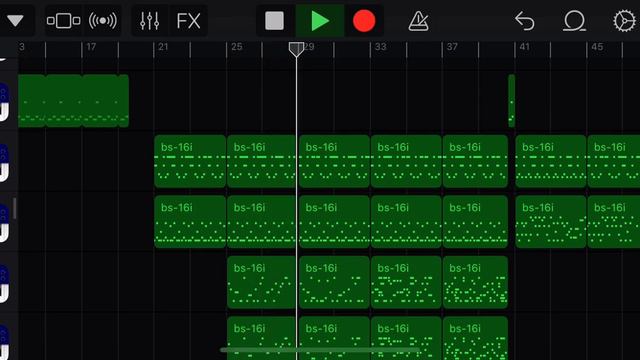Select fourth track bs-16i region at bar 33
The width and height of the screenshot is (640, 360).
click(x=406, y=282)
